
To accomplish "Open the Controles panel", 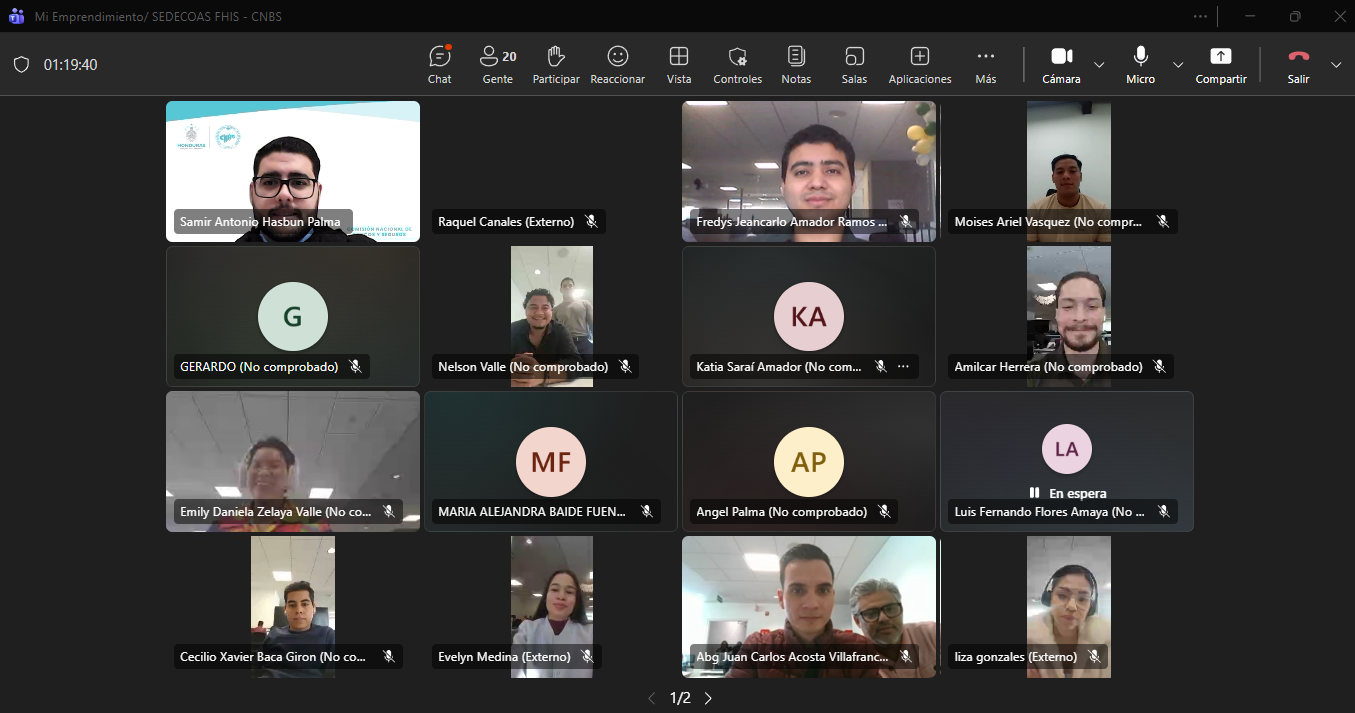I will (737, 64).
